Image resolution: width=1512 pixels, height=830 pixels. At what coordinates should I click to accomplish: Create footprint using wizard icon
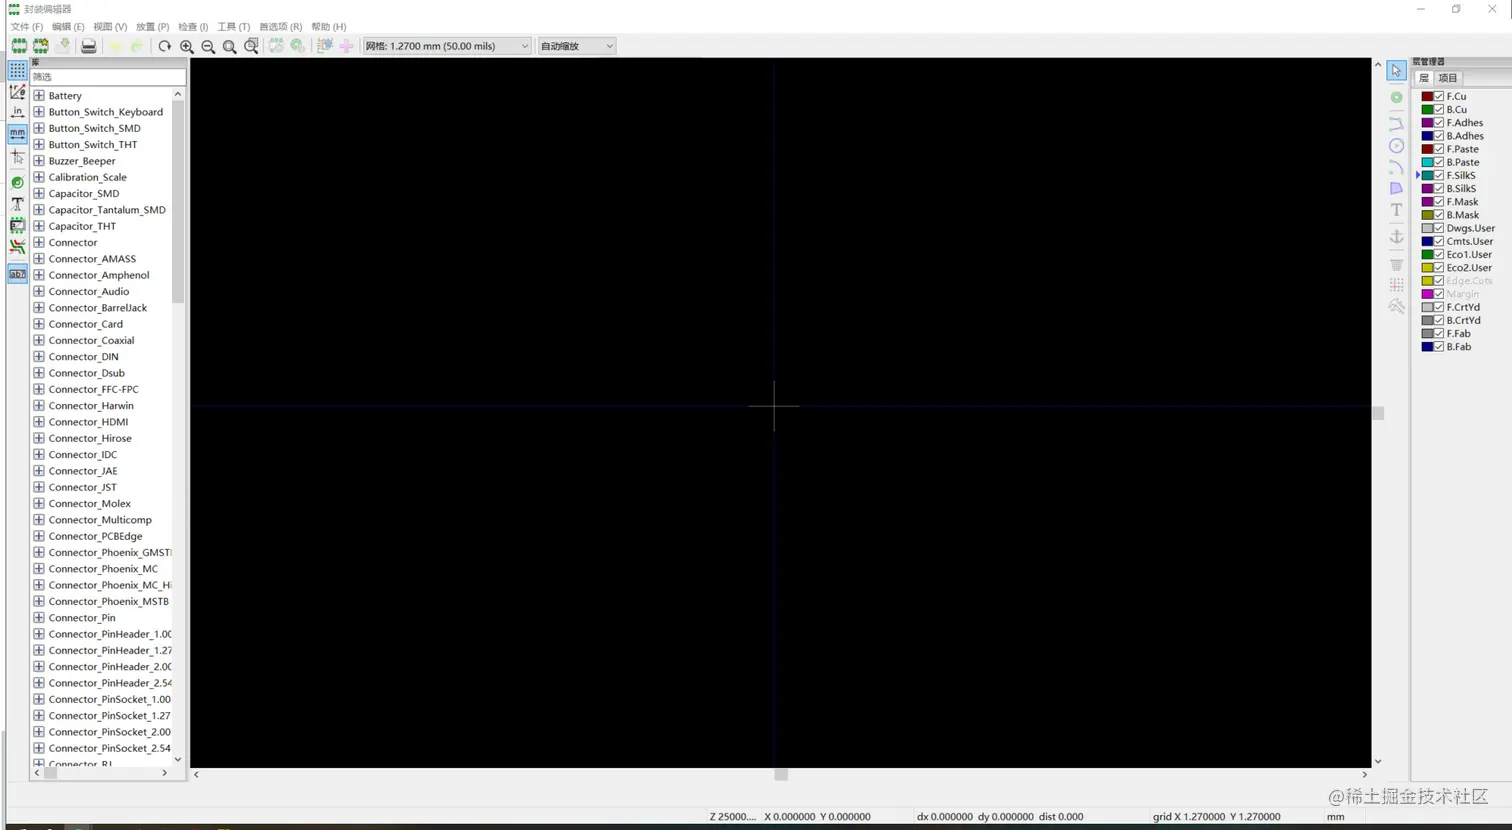click(x=41, y=46)
